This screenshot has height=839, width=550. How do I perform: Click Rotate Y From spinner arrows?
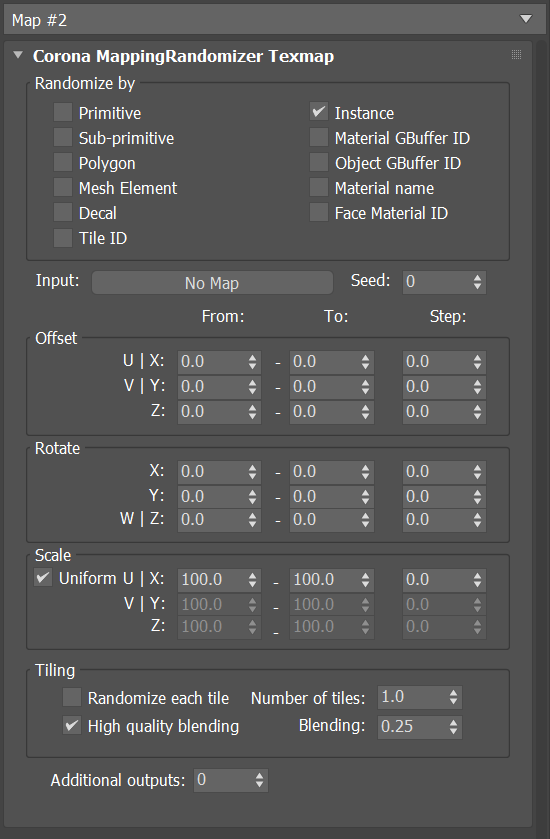point(253,497)
